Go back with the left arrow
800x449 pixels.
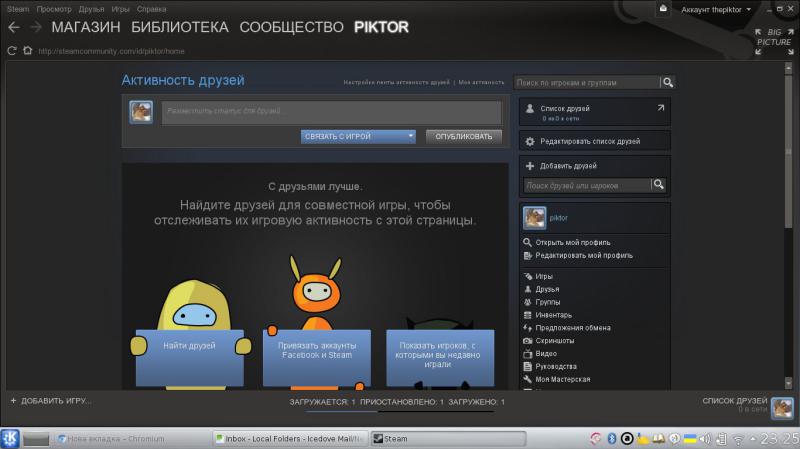(x=14, y=27)
